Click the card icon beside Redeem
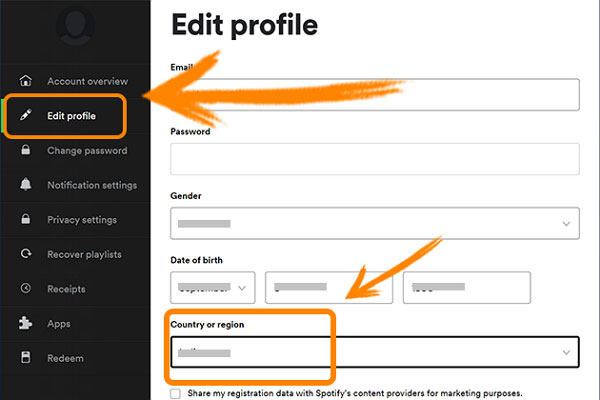The width and height of the screenshot is (600, 400). [x=26, y=358]
